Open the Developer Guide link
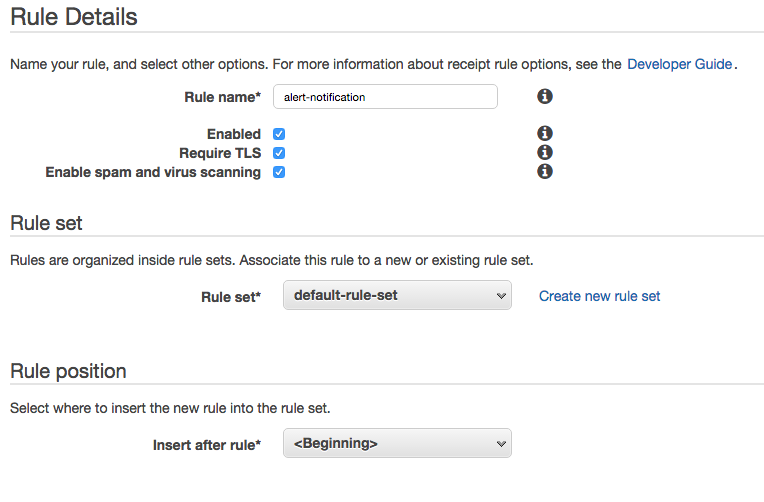The image size is (764, 502). 679,64
